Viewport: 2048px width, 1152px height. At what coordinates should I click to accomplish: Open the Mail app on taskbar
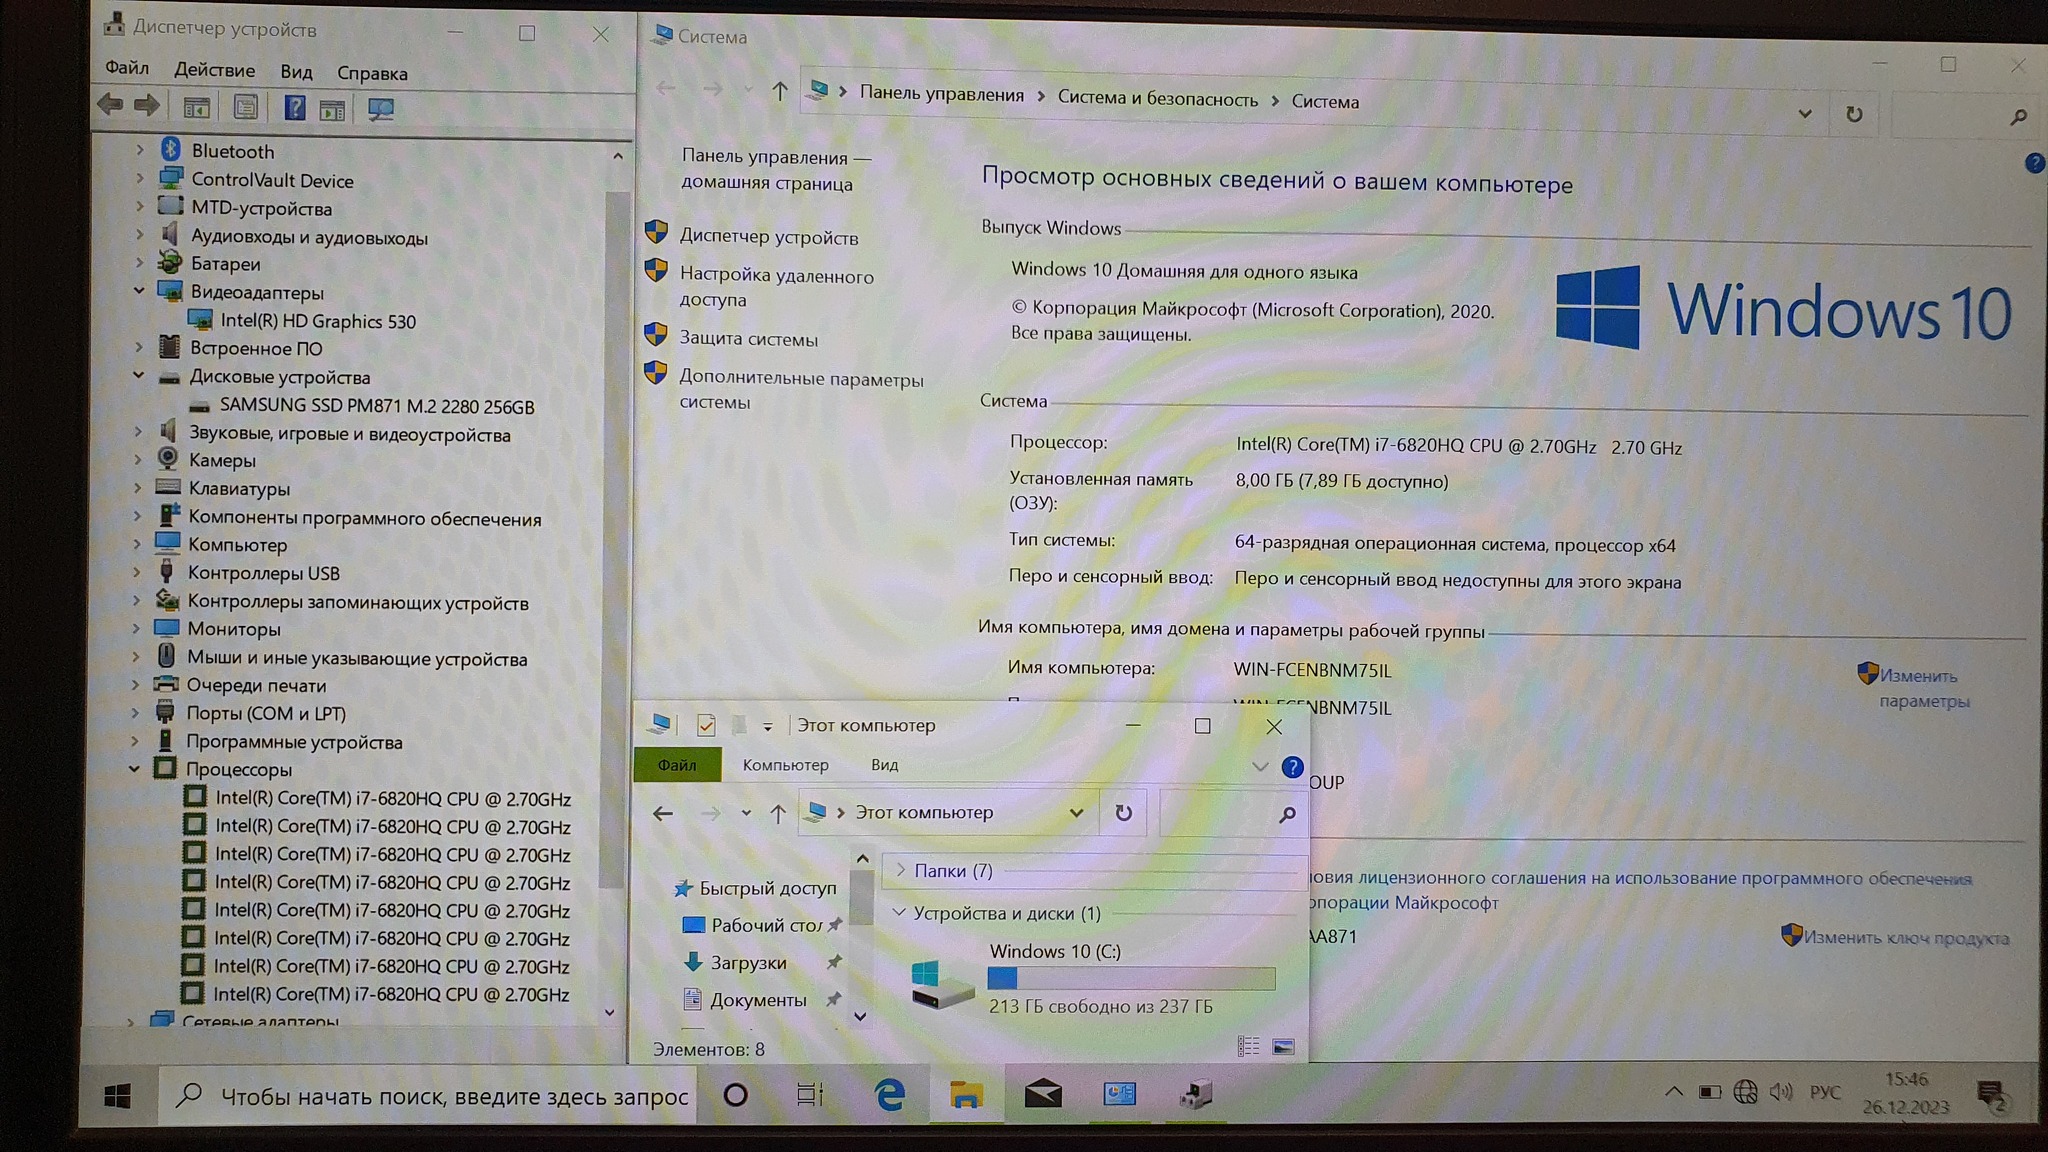click(x=1043, y=1094)
